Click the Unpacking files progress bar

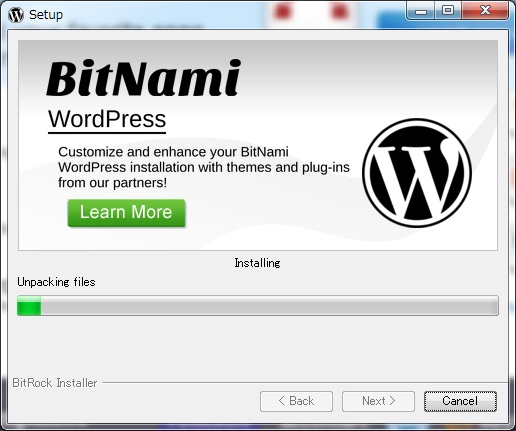[x=258, y=305]
